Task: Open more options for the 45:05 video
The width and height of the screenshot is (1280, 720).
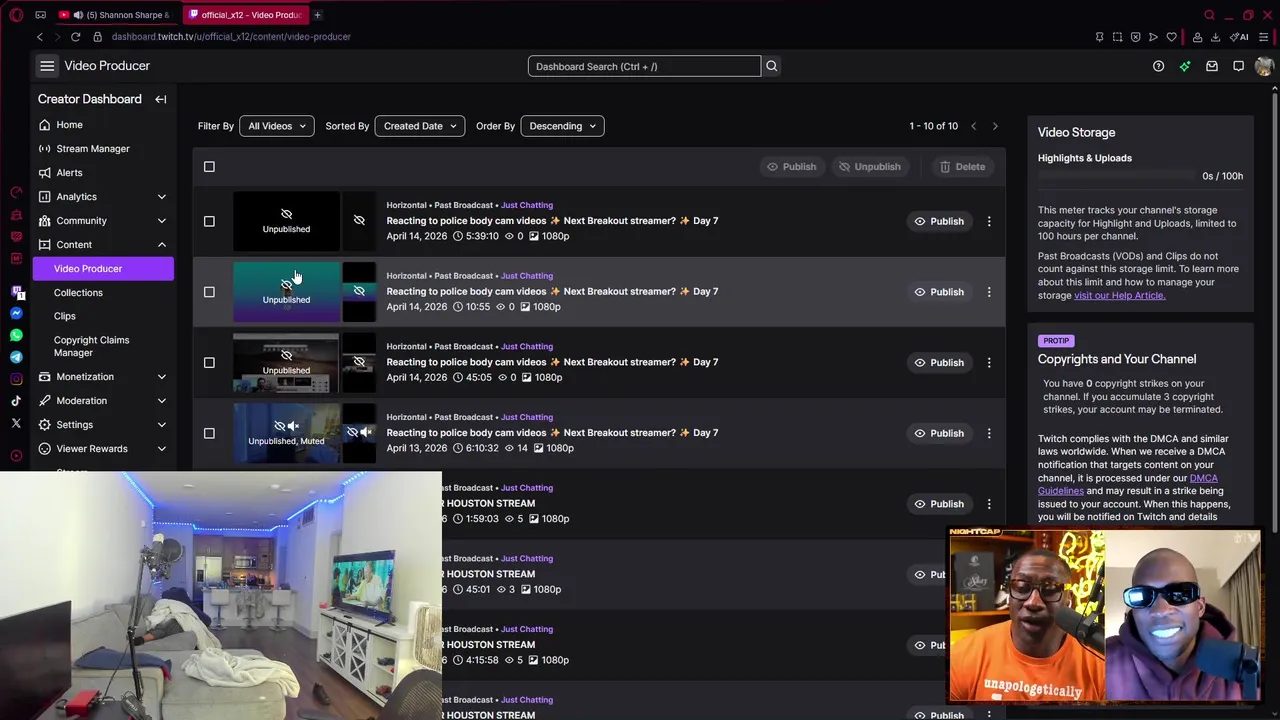Action: pyautogui.click(x=989, y=362)
